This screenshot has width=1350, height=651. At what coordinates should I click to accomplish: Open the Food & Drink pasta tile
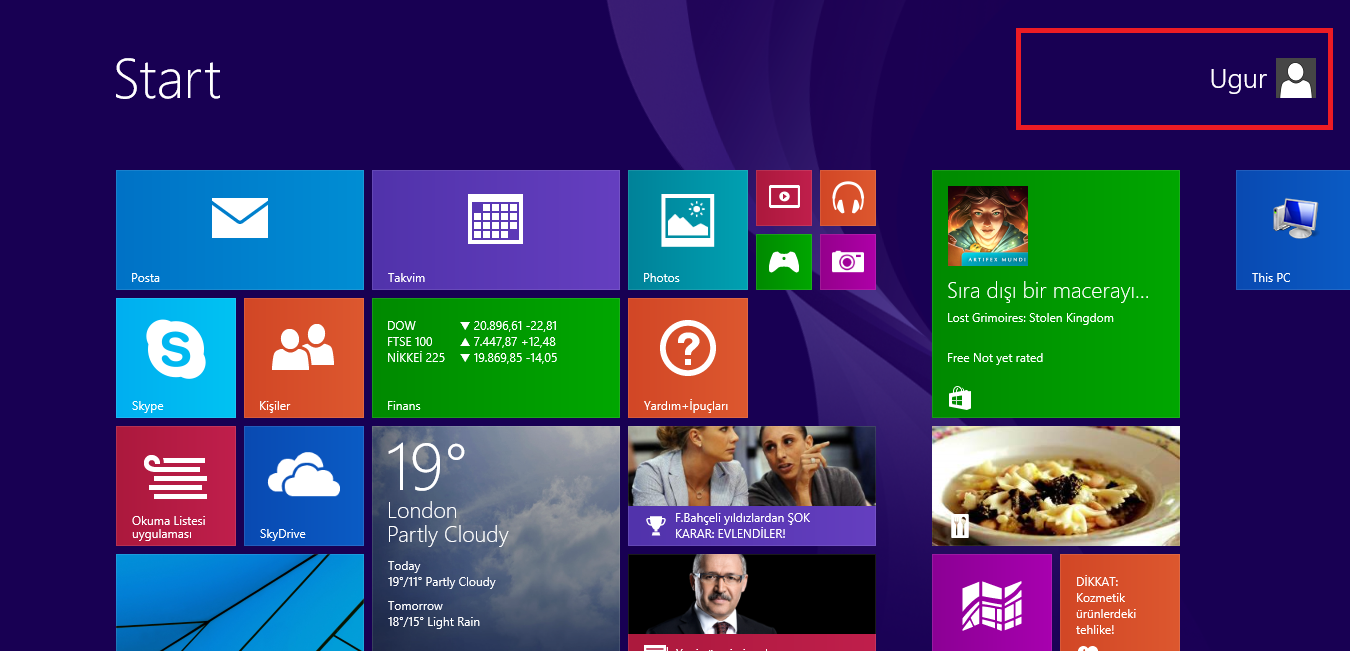click(x=1056, y=486)
